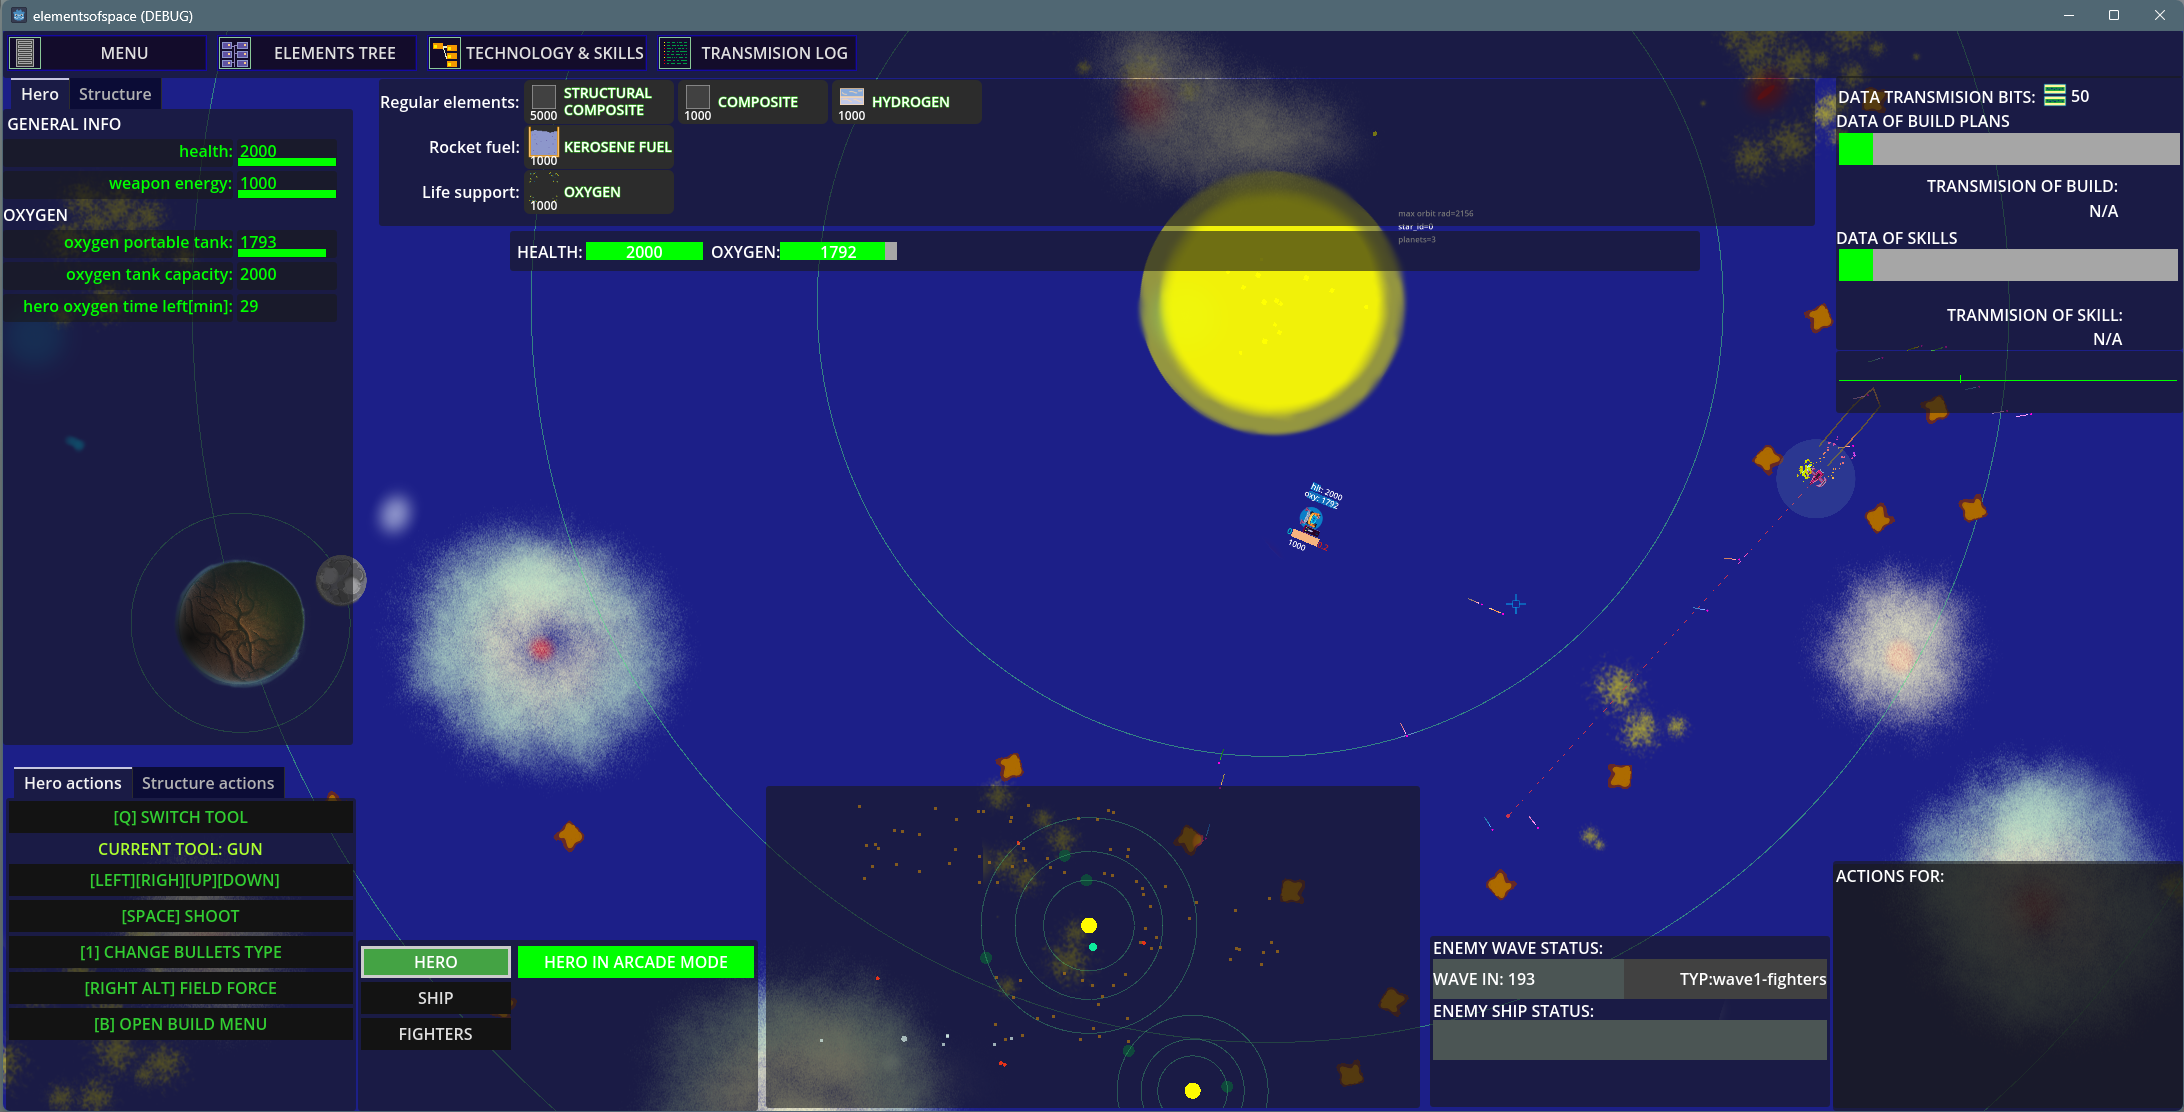The height and width of the screenshot is (1112, 2184).
Task: Click the data transmission bits icon
Action: tap(2054, 96)
